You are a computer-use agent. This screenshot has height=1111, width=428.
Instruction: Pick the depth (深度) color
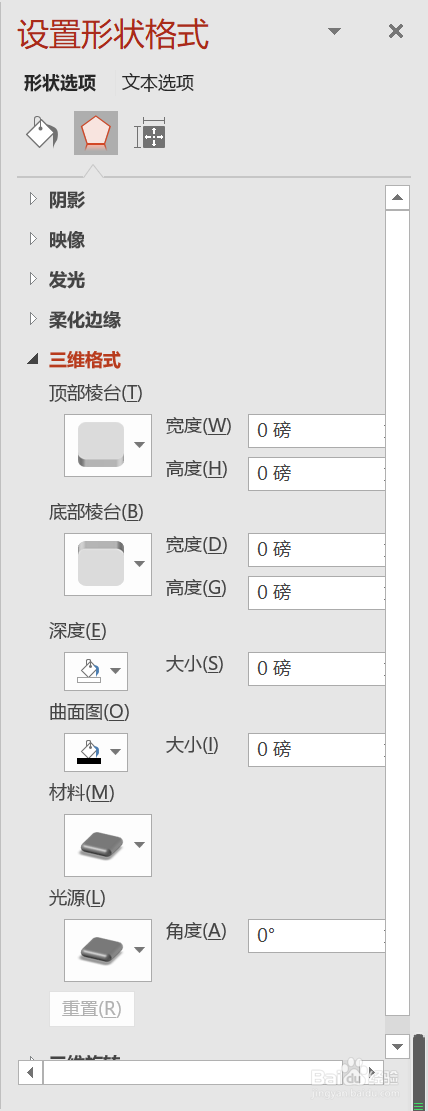[96, 671]
